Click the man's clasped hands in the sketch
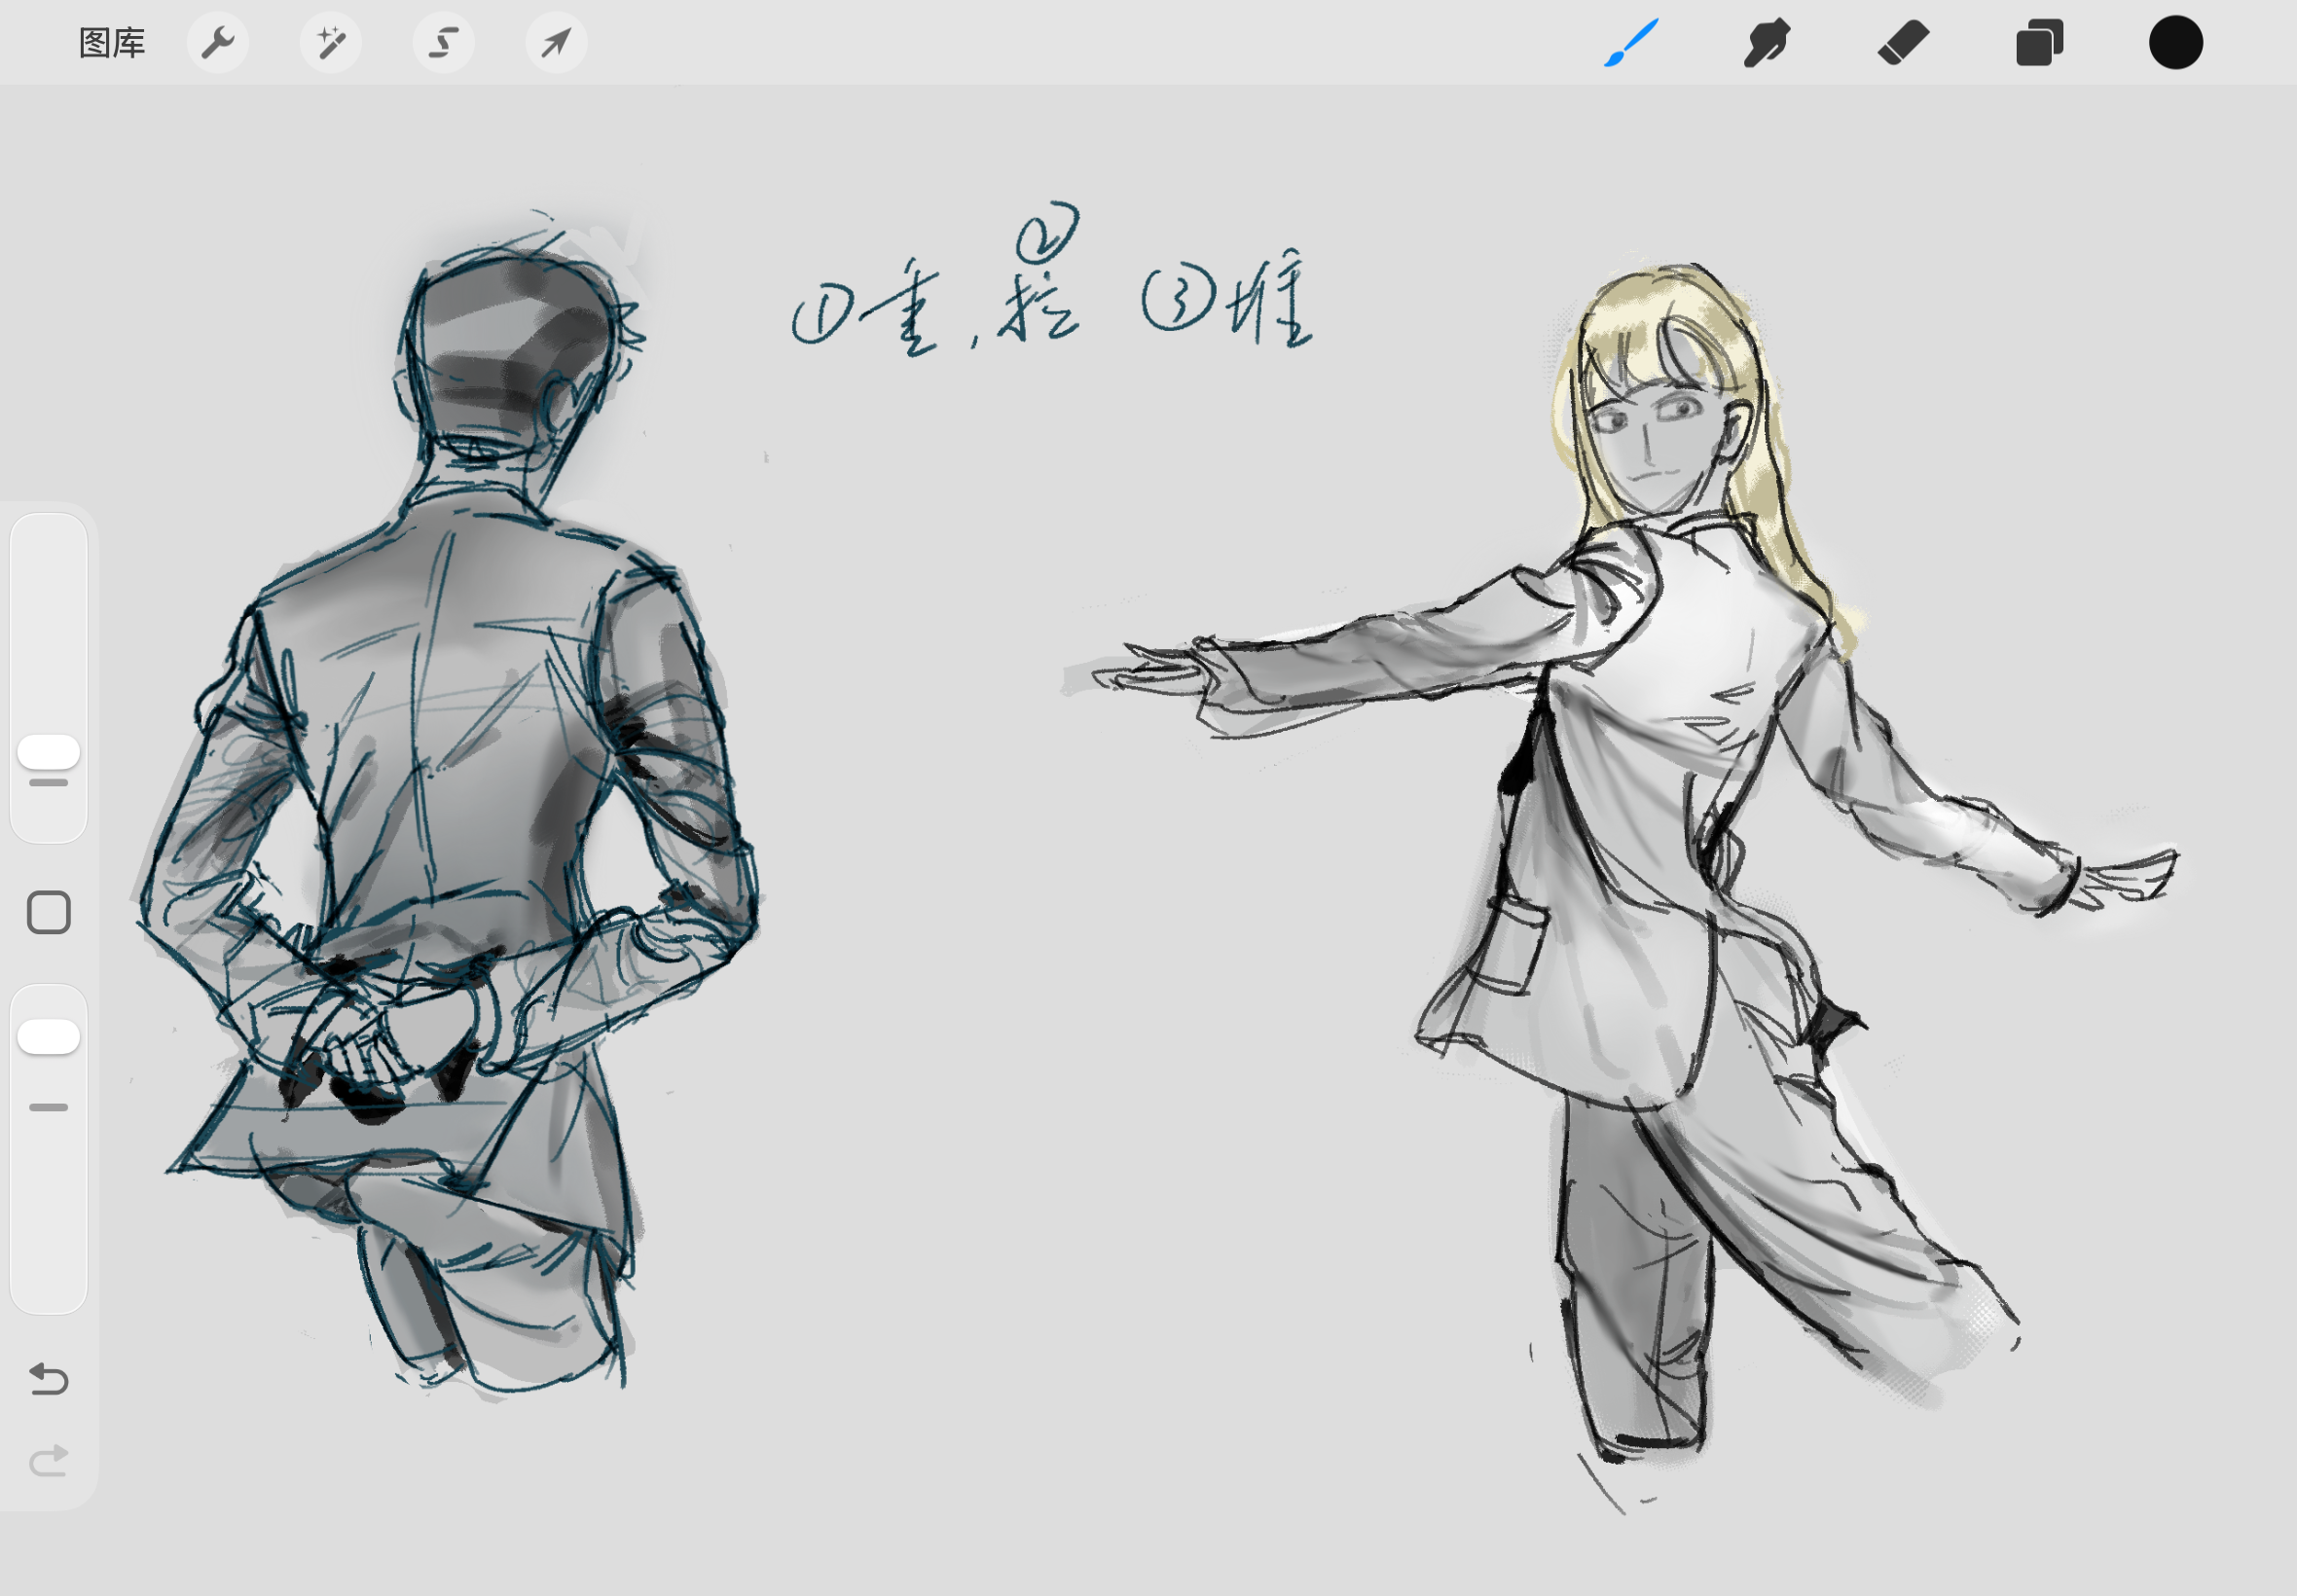Viewport: 2297px width, 1596px height. pyautogui.click(x=385, y=1040)
